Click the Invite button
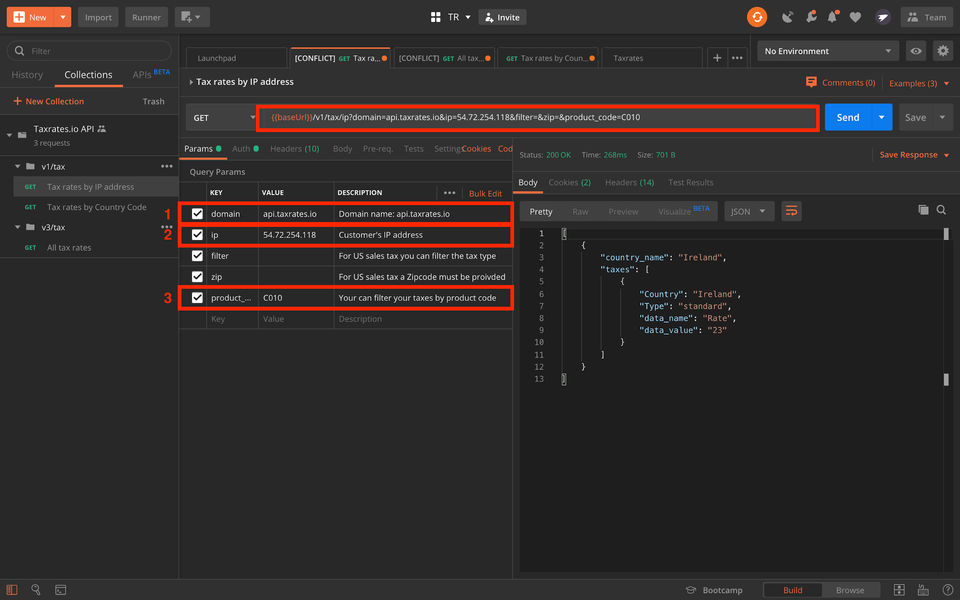This screenshot has width=960, height=600. [502, 17]
